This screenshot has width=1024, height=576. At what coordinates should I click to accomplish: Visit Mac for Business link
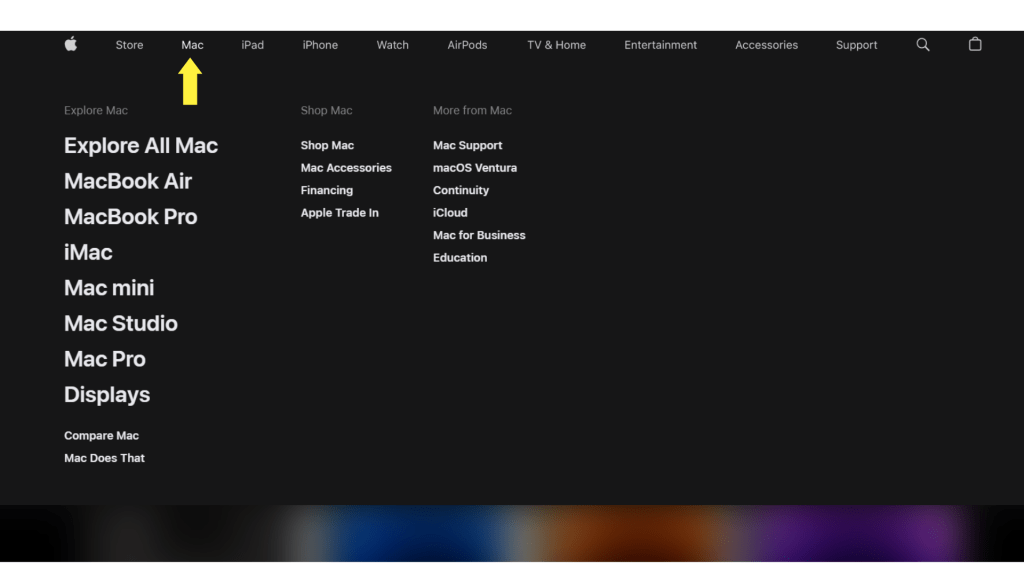[479, 235]
